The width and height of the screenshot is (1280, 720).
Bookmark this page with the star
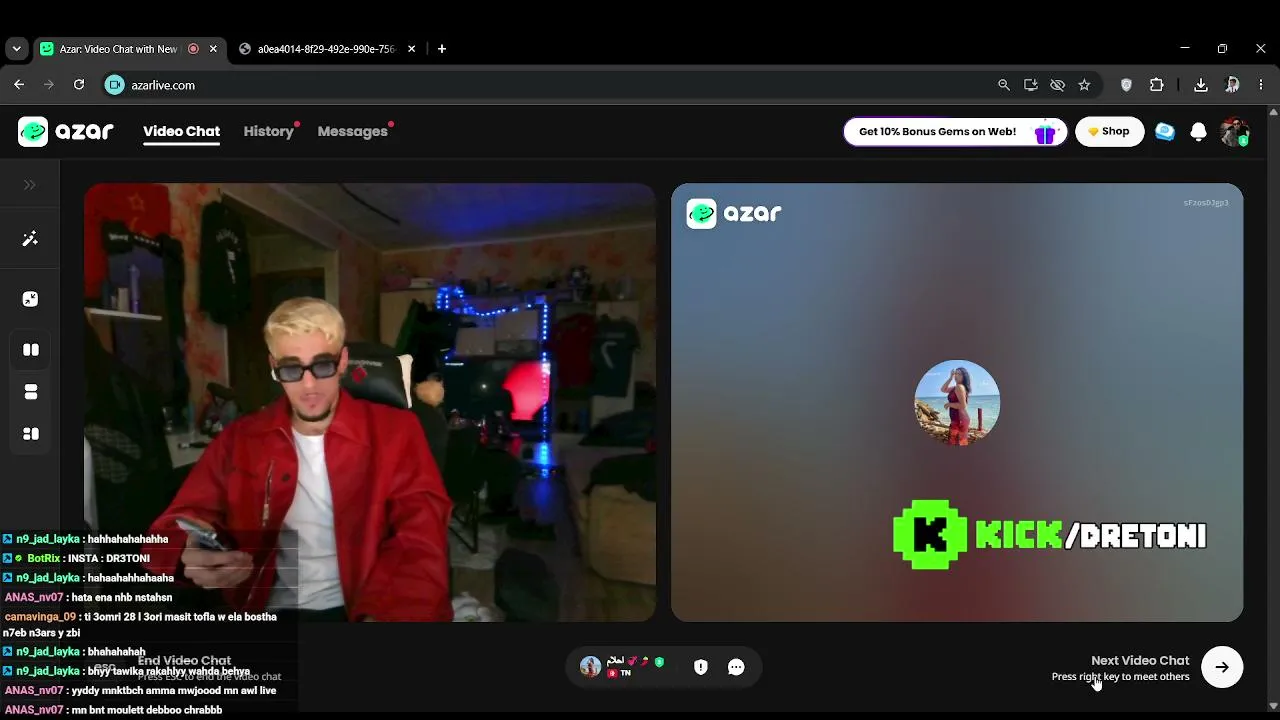pyautogui.click(x=1084, y=85)
